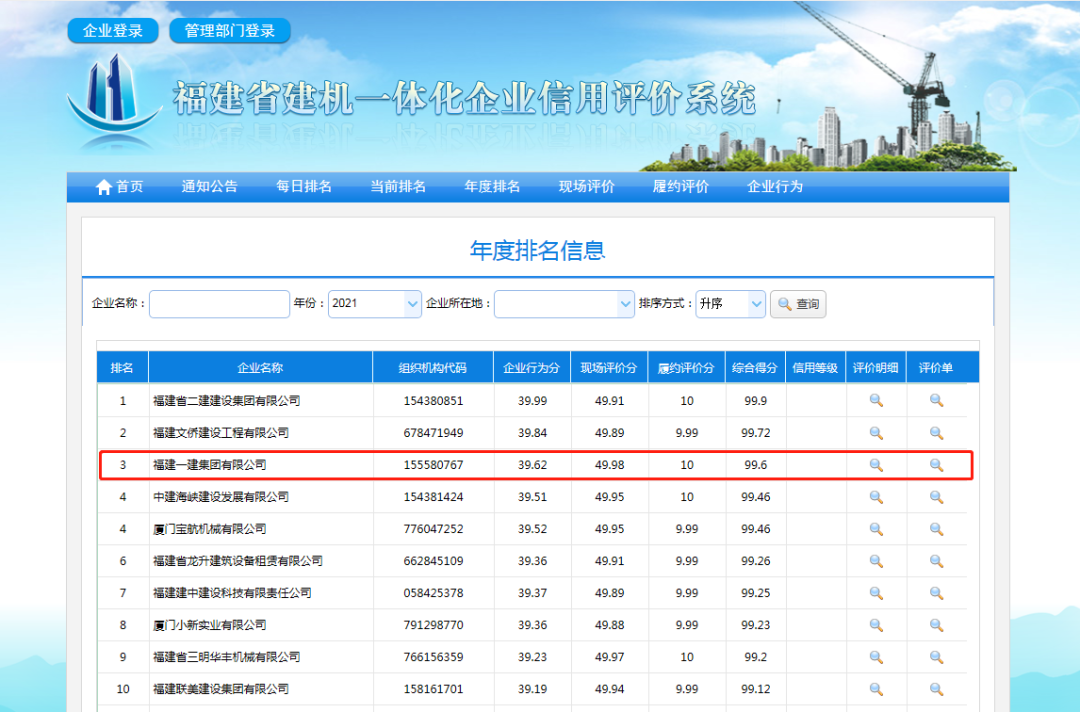Image resolution: width=1080 pixels, height=712 pixels.
Task: Click 评价明细 icon for 厦门宝航机械有限公司
Action: point(876,529)
